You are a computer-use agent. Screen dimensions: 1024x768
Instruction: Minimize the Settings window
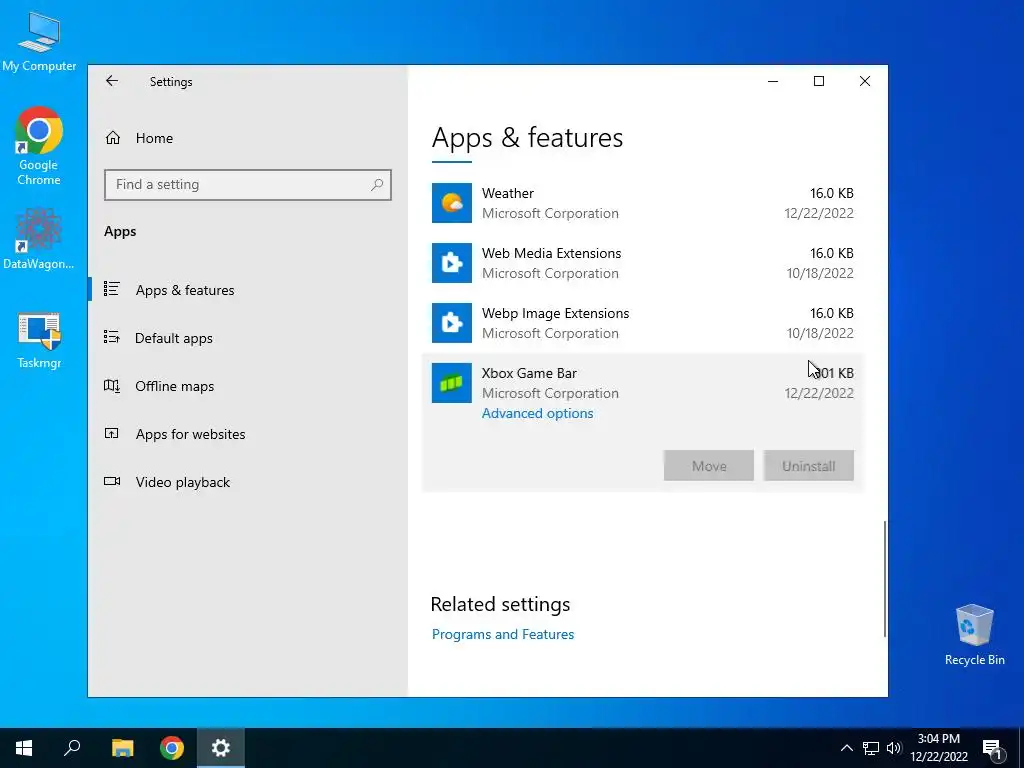pos(773,81)
